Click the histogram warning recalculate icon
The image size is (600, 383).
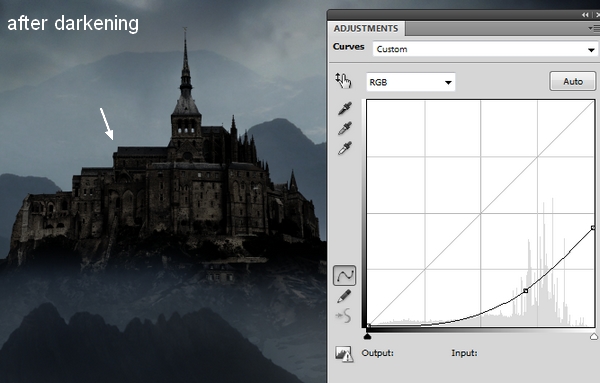344,354
